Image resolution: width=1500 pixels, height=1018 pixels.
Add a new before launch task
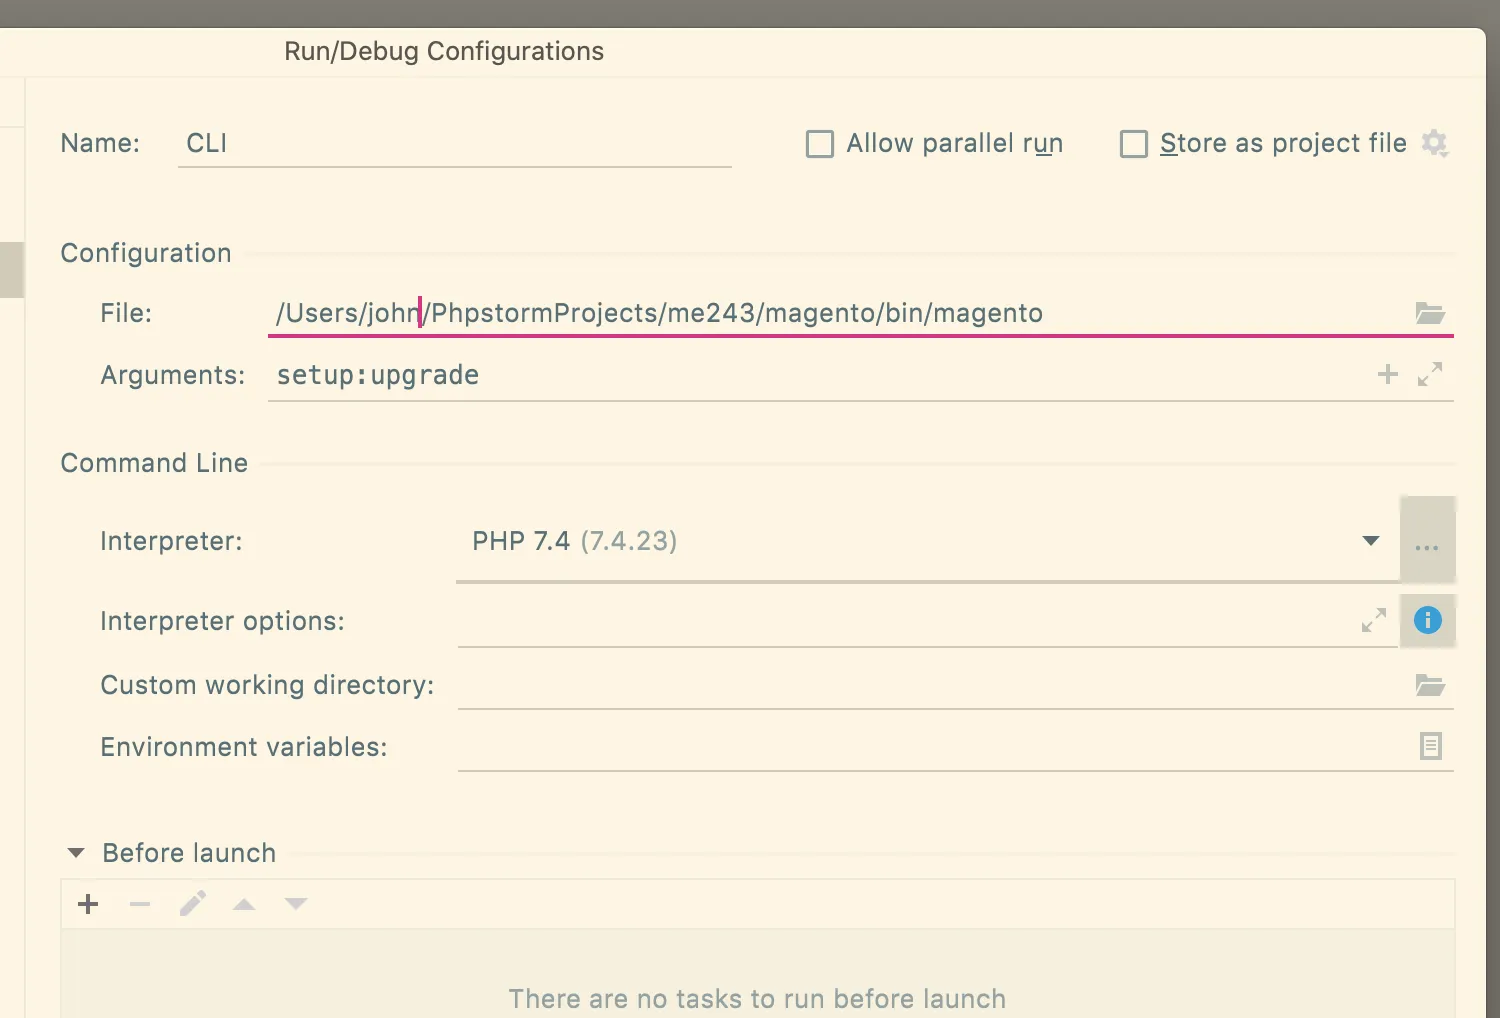(88, 905)
